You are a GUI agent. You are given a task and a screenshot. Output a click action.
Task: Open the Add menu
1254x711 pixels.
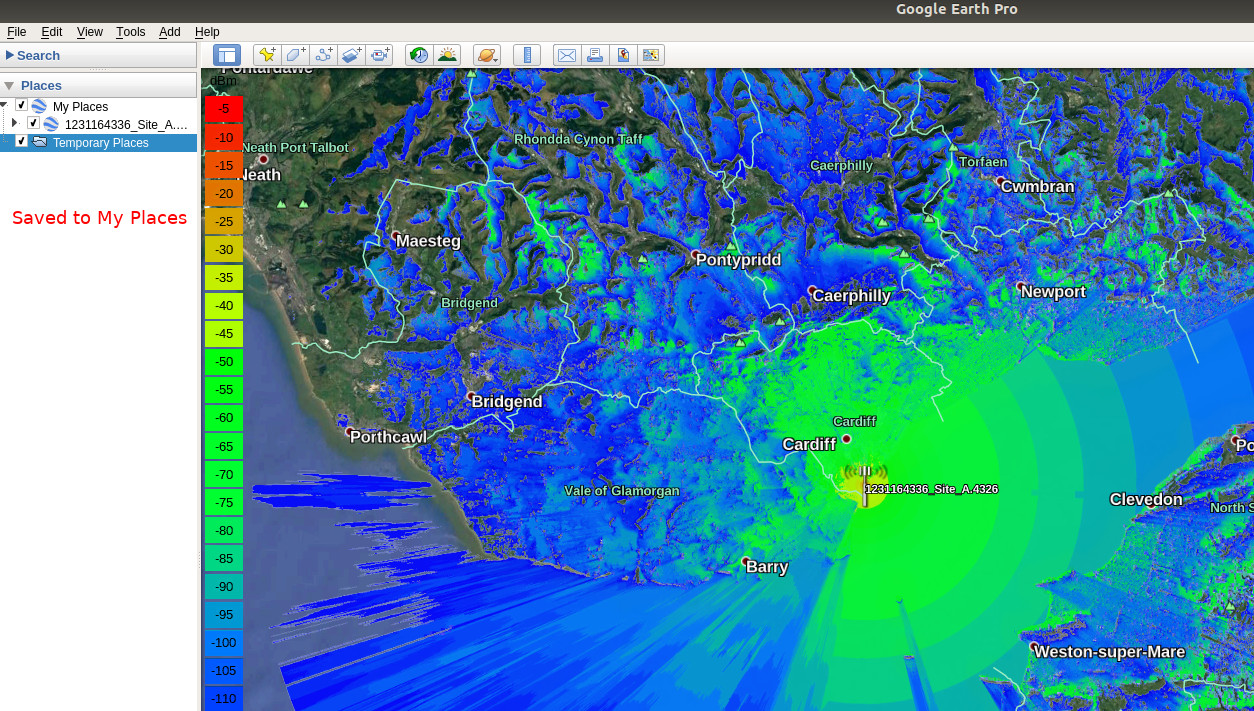tap(170, 32)
